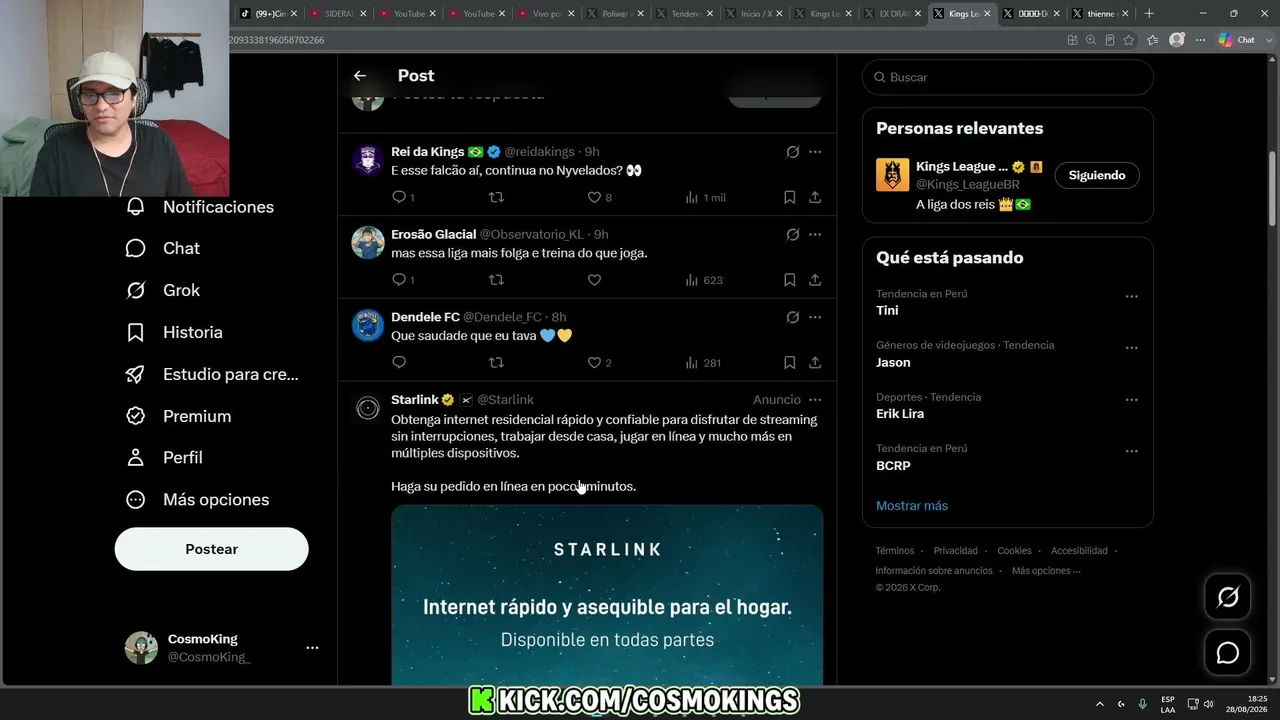Add page to favorites with star icon
The width and height of the screenshot is (1280, 720).
pyautogui.click(x=1129, y=40)
